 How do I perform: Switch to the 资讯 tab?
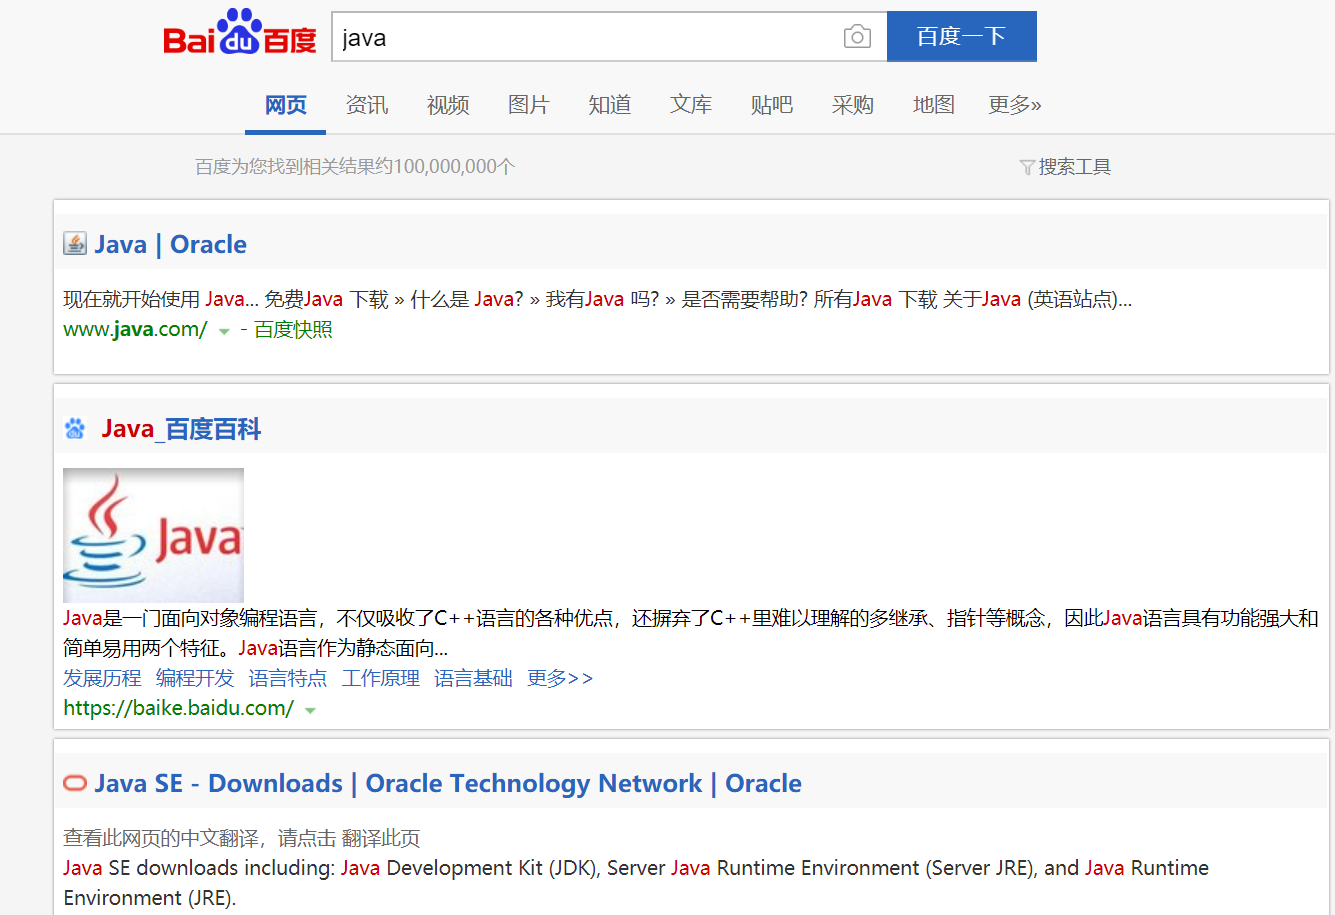click(x=367, y=105)
